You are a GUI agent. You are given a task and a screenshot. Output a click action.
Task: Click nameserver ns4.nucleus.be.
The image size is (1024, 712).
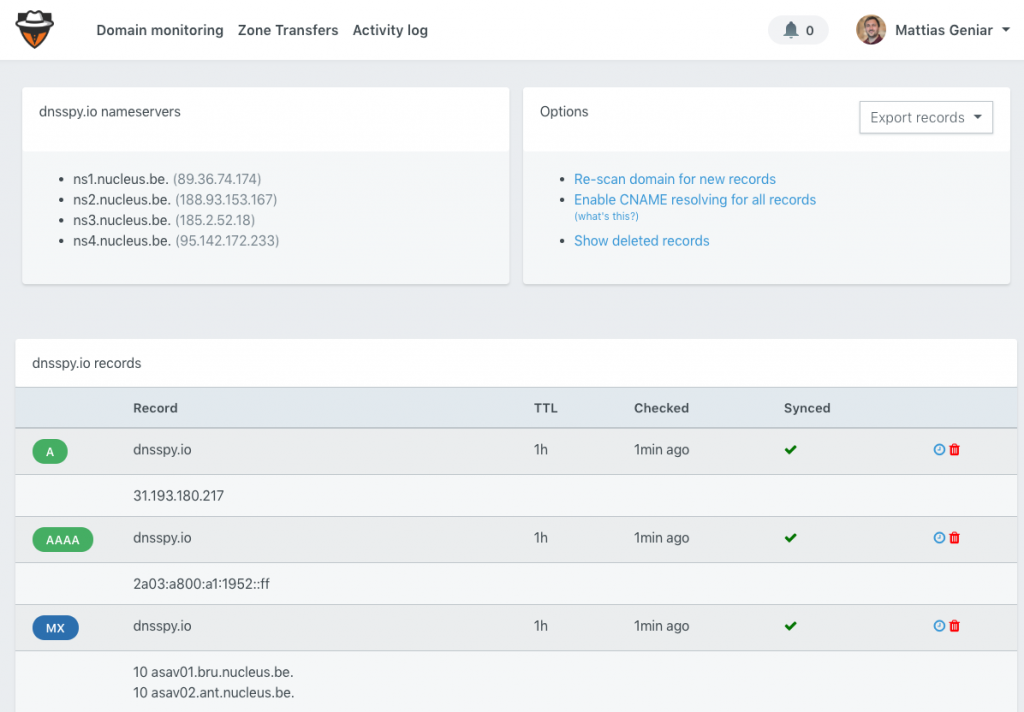tap(122, 241)
